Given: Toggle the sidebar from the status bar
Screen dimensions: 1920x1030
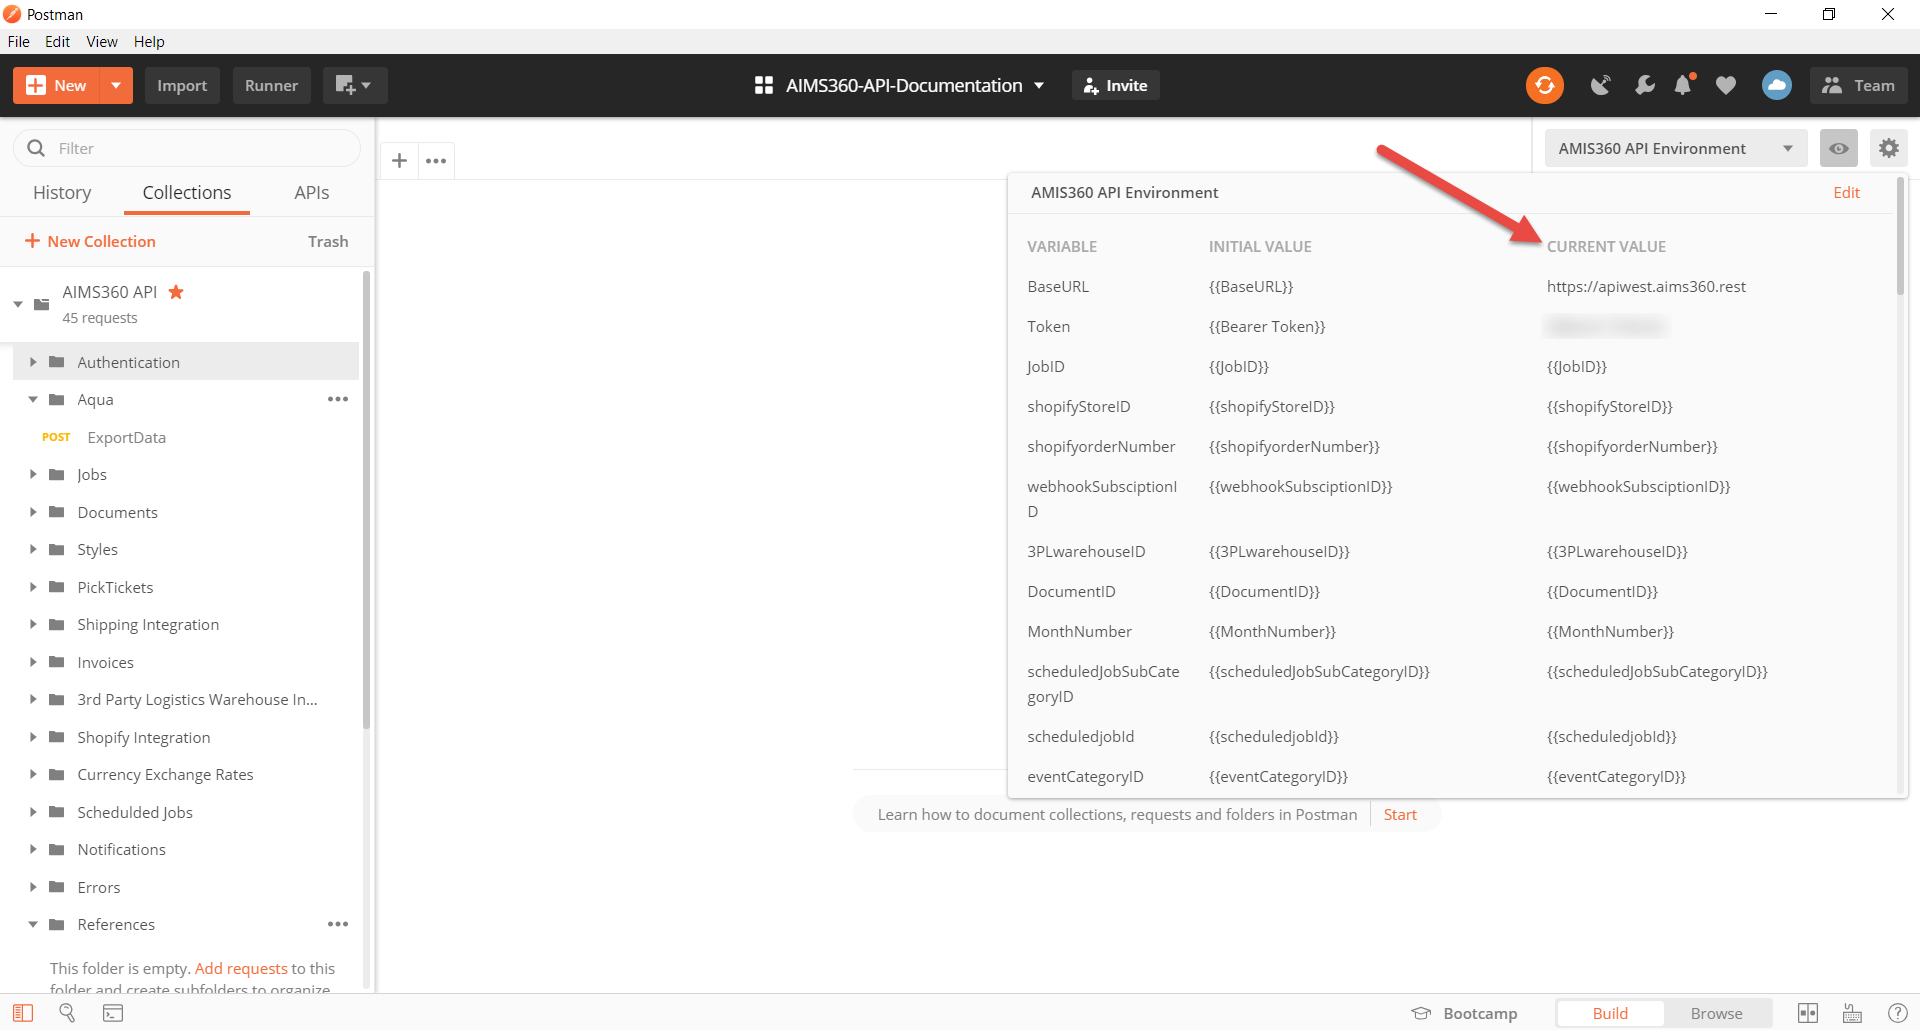Looking at the screenshot, I should pyautogui.click(x=22, y=1013).
